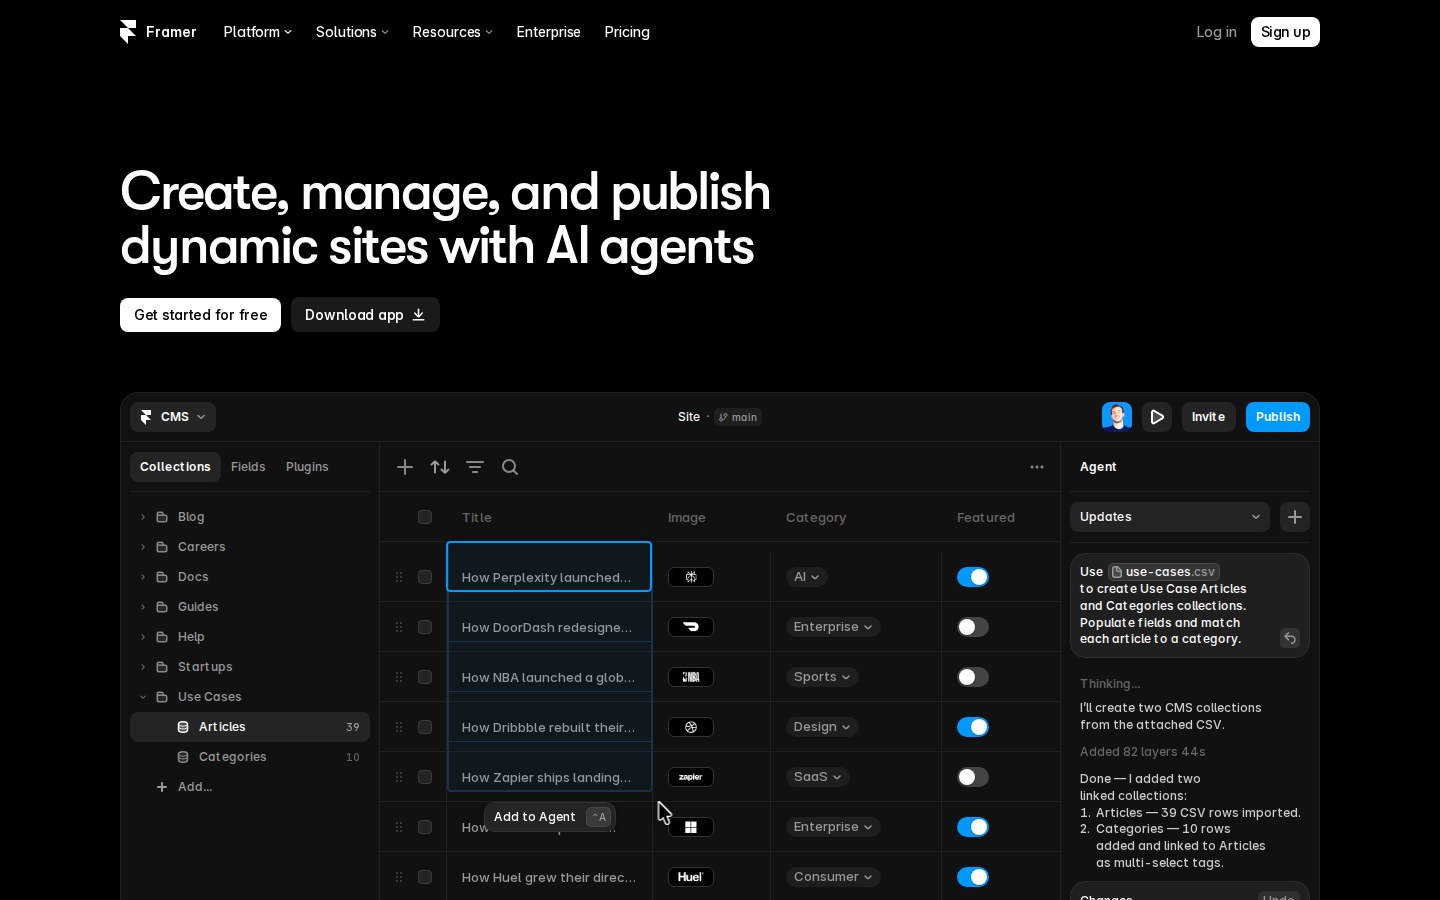
Task: Click the drag handle of the NBA row
Action: pos(399,677)
